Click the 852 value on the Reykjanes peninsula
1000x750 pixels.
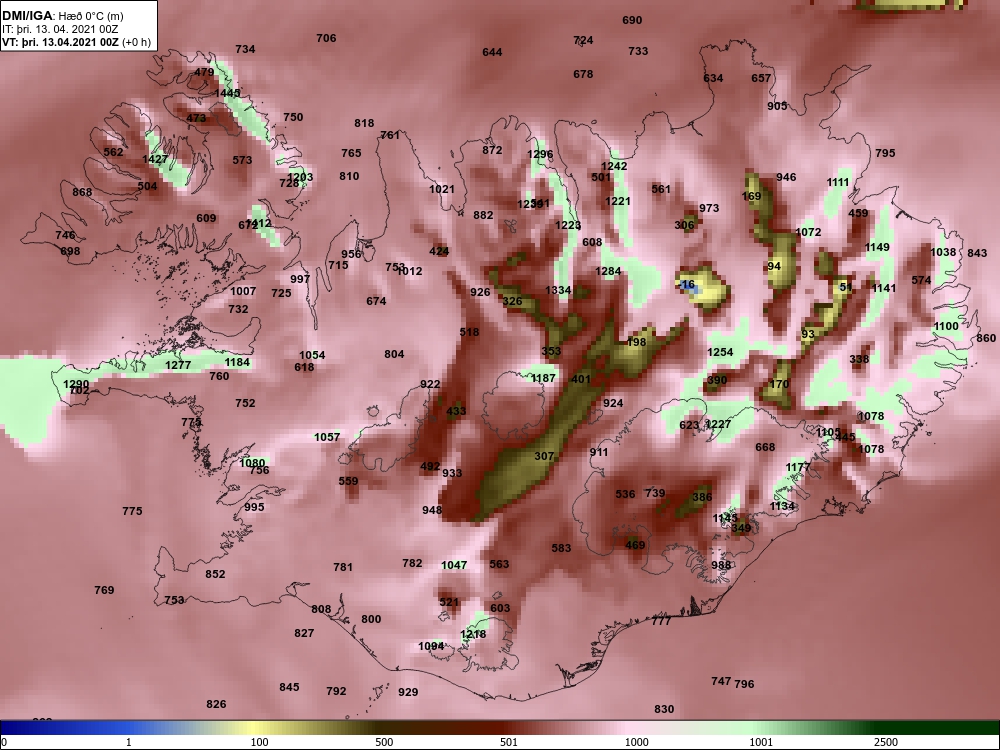pyautogui.click(x=215, y=574)
